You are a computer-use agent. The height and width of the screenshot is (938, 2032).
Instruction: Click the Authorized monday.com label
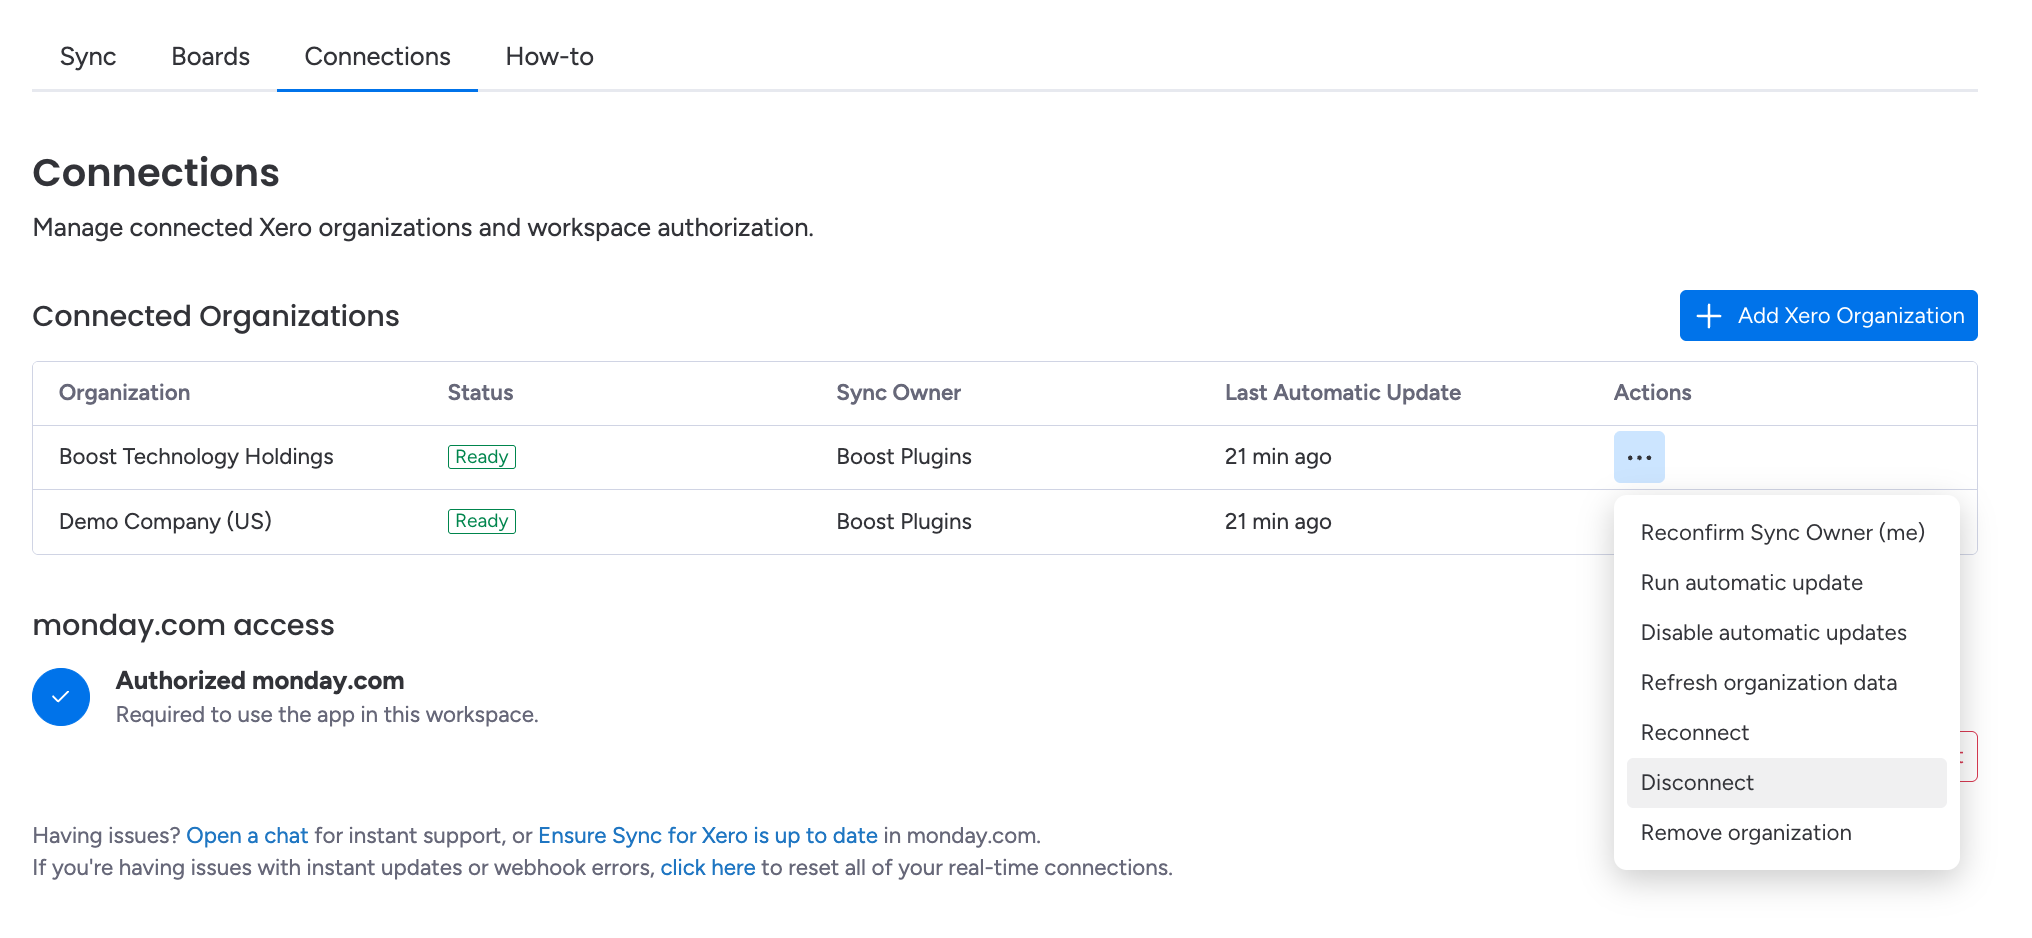[260, 681]
